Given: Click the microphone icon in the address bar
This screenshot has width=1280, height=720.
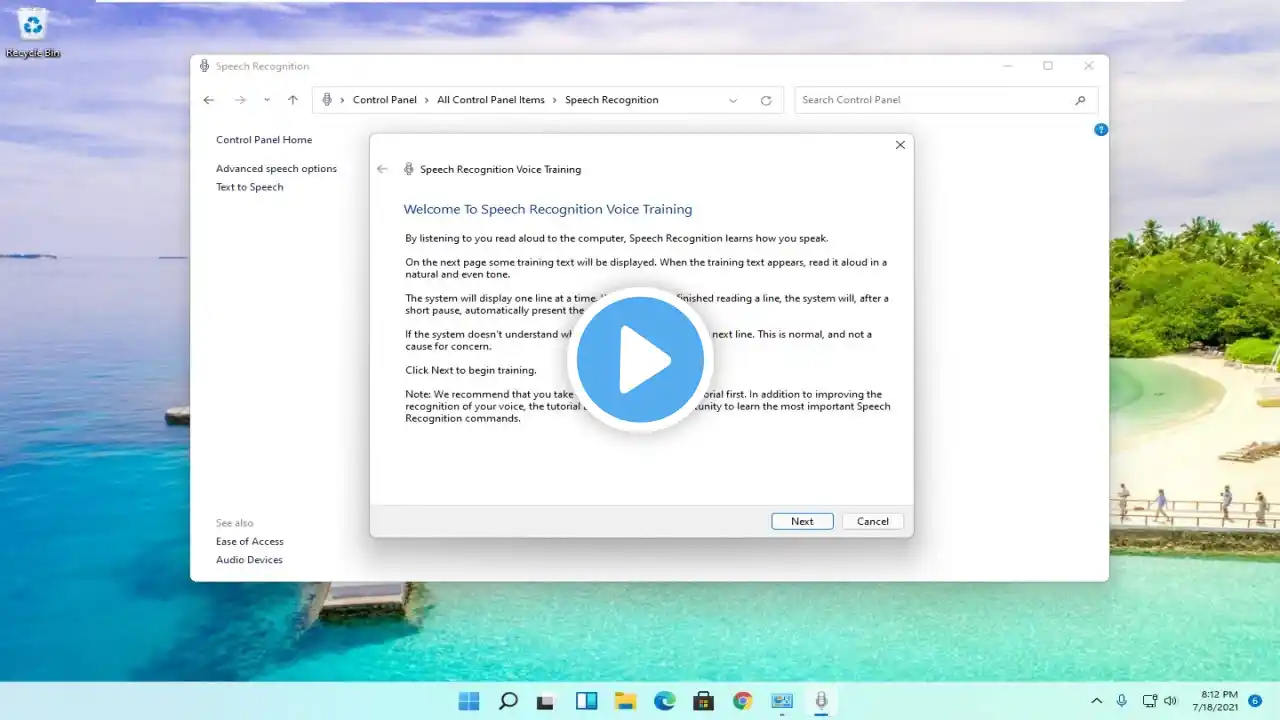Looking at the screenshot, I should click(x=327, y=100).
